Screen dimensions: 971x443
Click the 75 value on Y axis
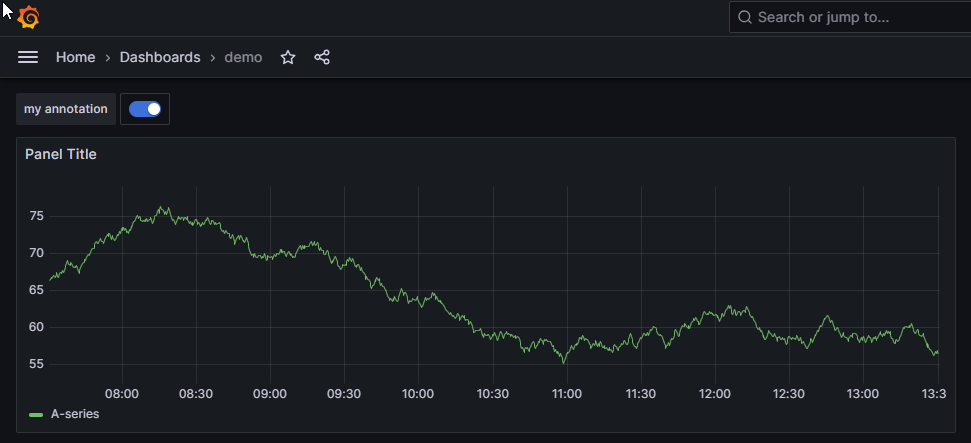(37, 216)
